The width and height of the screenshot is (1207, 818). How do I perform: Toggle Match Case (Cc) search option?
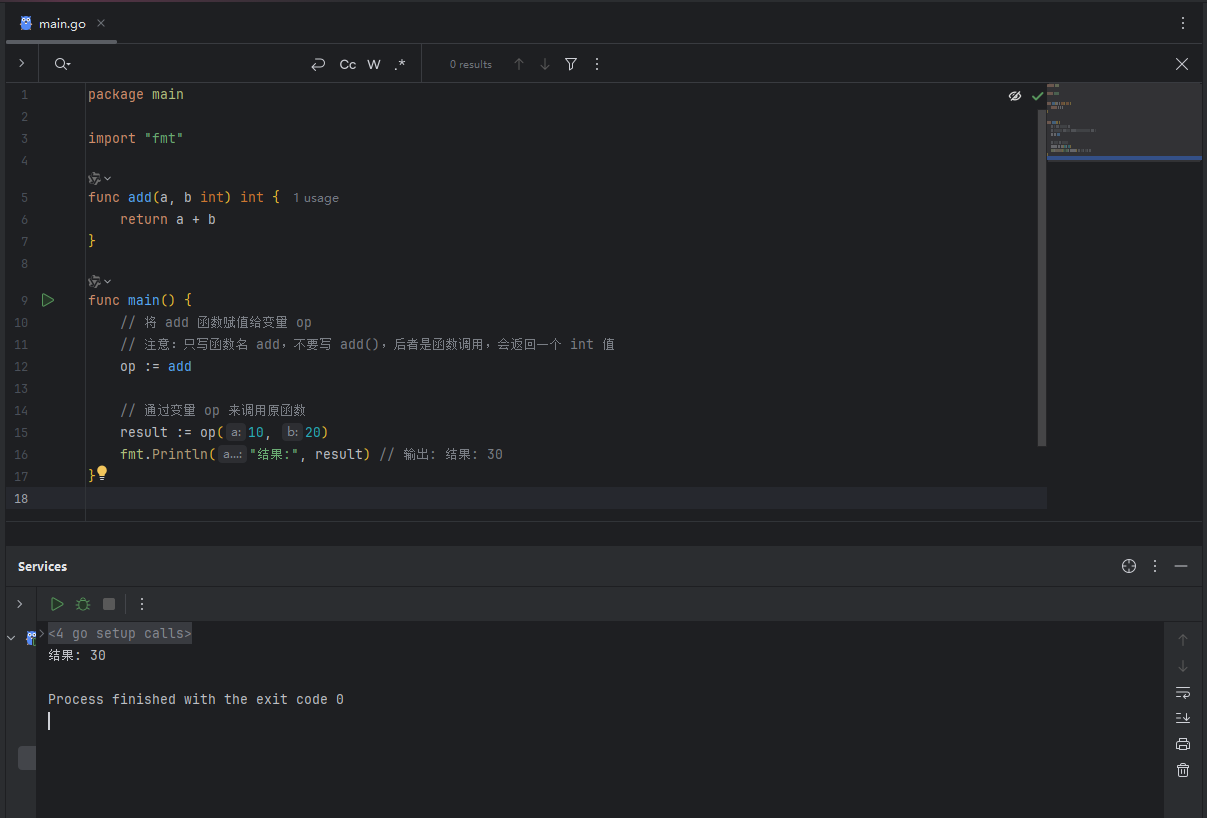347,64
